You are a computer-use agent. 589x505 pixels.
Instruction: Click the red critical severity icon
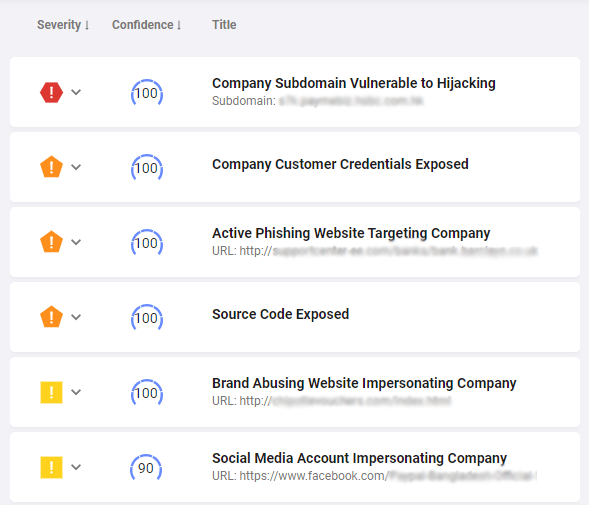coord(51,92)
